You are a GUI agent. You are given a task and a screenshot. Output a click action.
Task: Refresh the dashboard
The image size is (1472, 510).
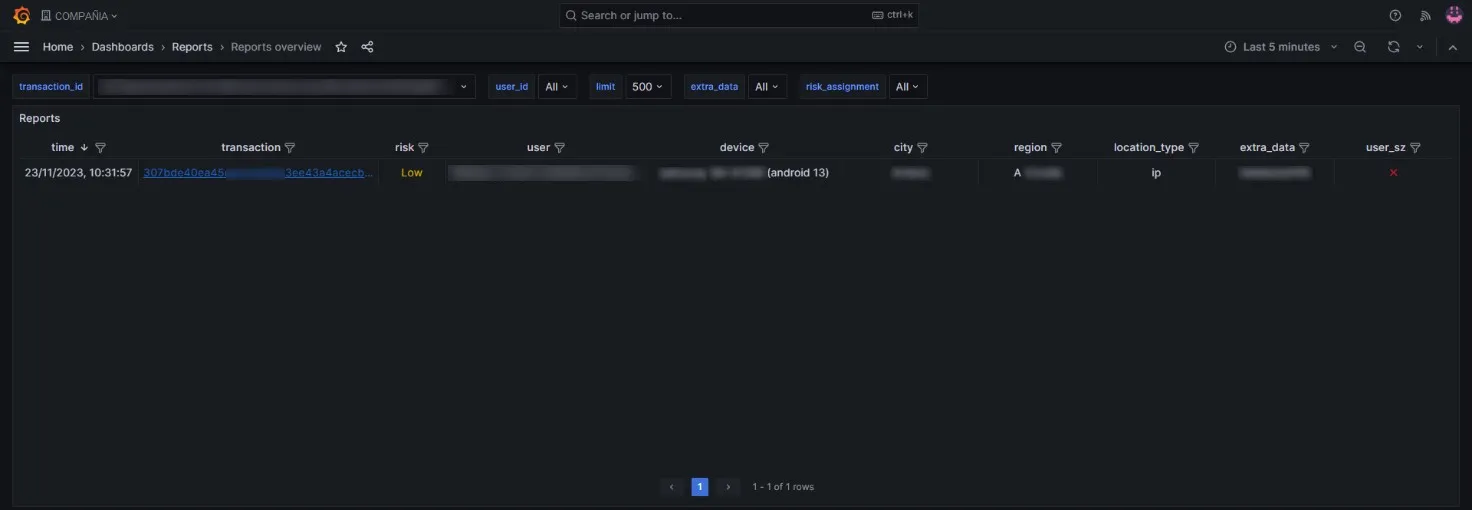click(x=1393, y=47)
